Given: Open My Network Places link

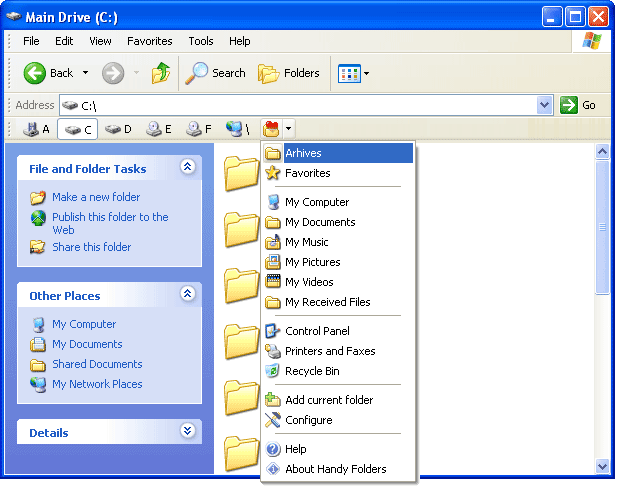Looking at the screenshot, I should pos(97,384).
